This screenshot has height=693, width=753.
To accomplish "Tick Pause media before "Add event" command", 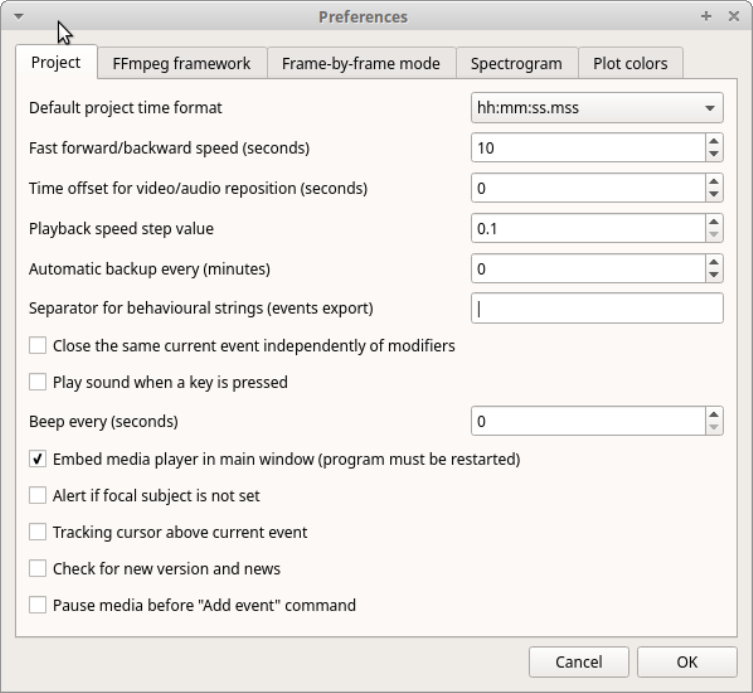I will (38, 605).
